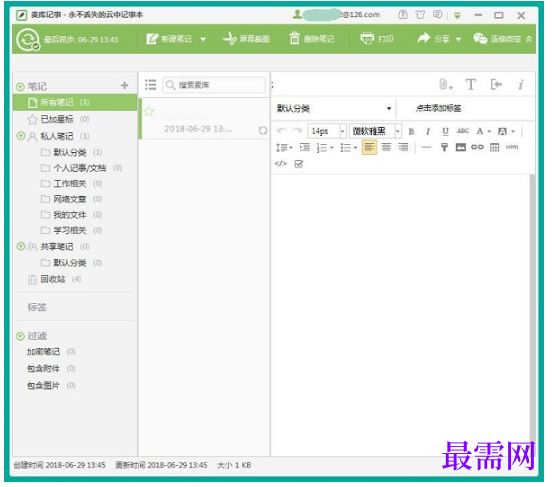Viewport: 554px width, 487px height.
Task: Collapse the 笔记 section
Action: coord(20,87)
